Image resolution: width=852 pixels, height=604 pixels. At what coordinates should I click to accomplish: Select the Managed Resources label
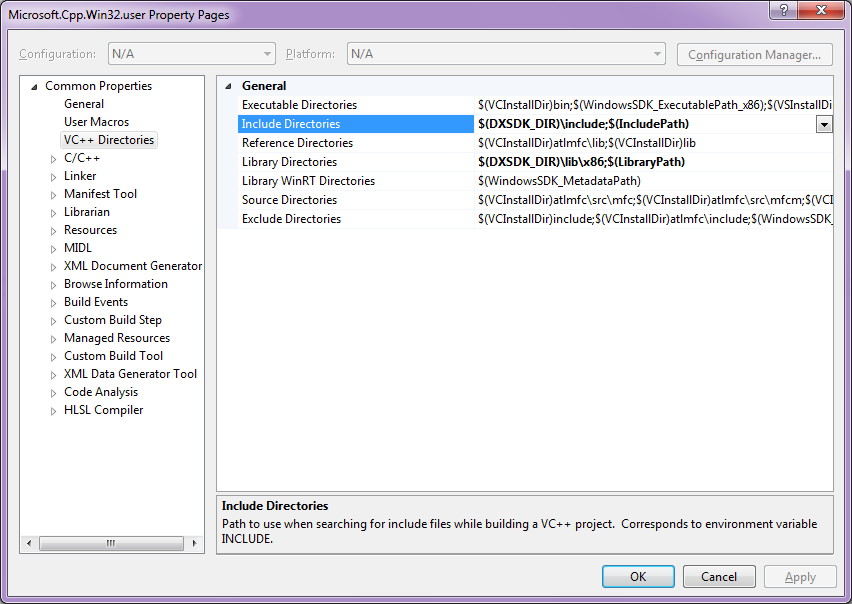click(117, 337)
